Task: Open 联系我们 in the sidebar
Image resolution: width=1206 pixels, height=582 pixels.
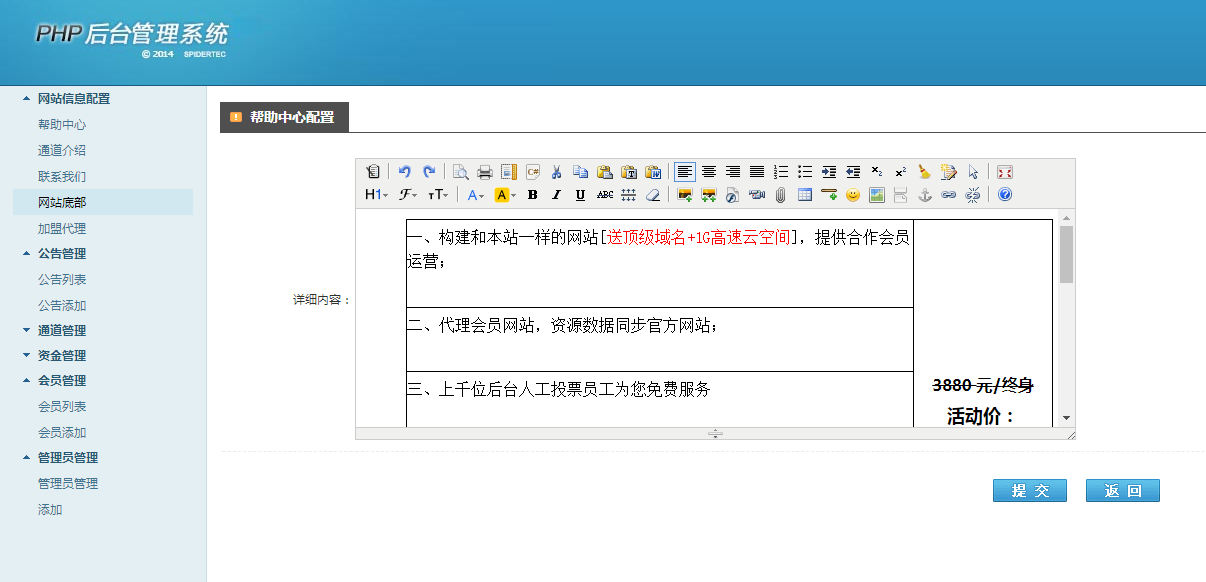Action: (62, 177)
